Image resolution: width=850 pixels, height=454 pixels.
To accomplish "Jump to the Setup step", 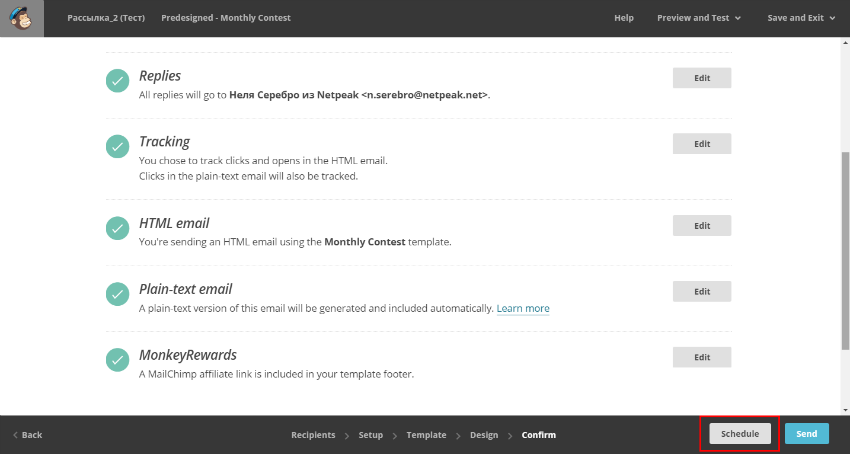I will (x=371, y=435).
